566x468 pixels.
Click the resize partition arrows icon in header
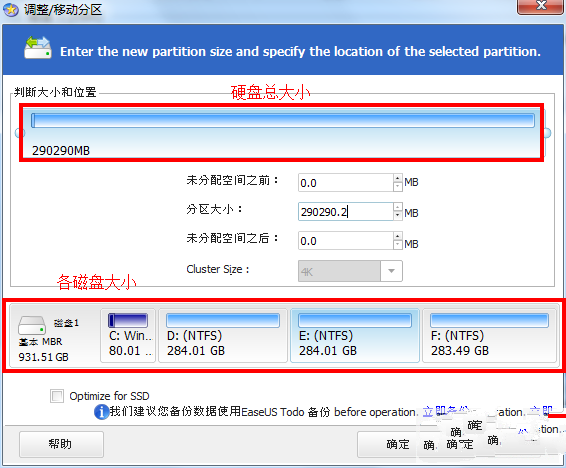coord(38,47)
